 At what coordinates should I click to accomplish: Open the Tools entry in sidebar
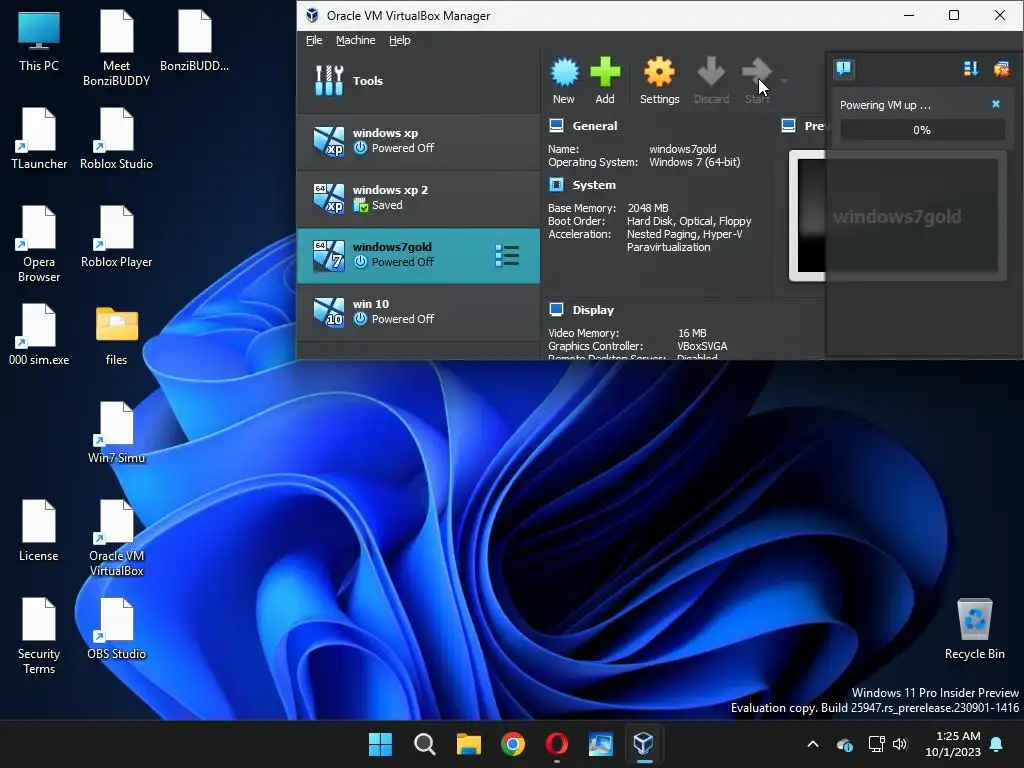pyautogui.click(x=419, y=81)
